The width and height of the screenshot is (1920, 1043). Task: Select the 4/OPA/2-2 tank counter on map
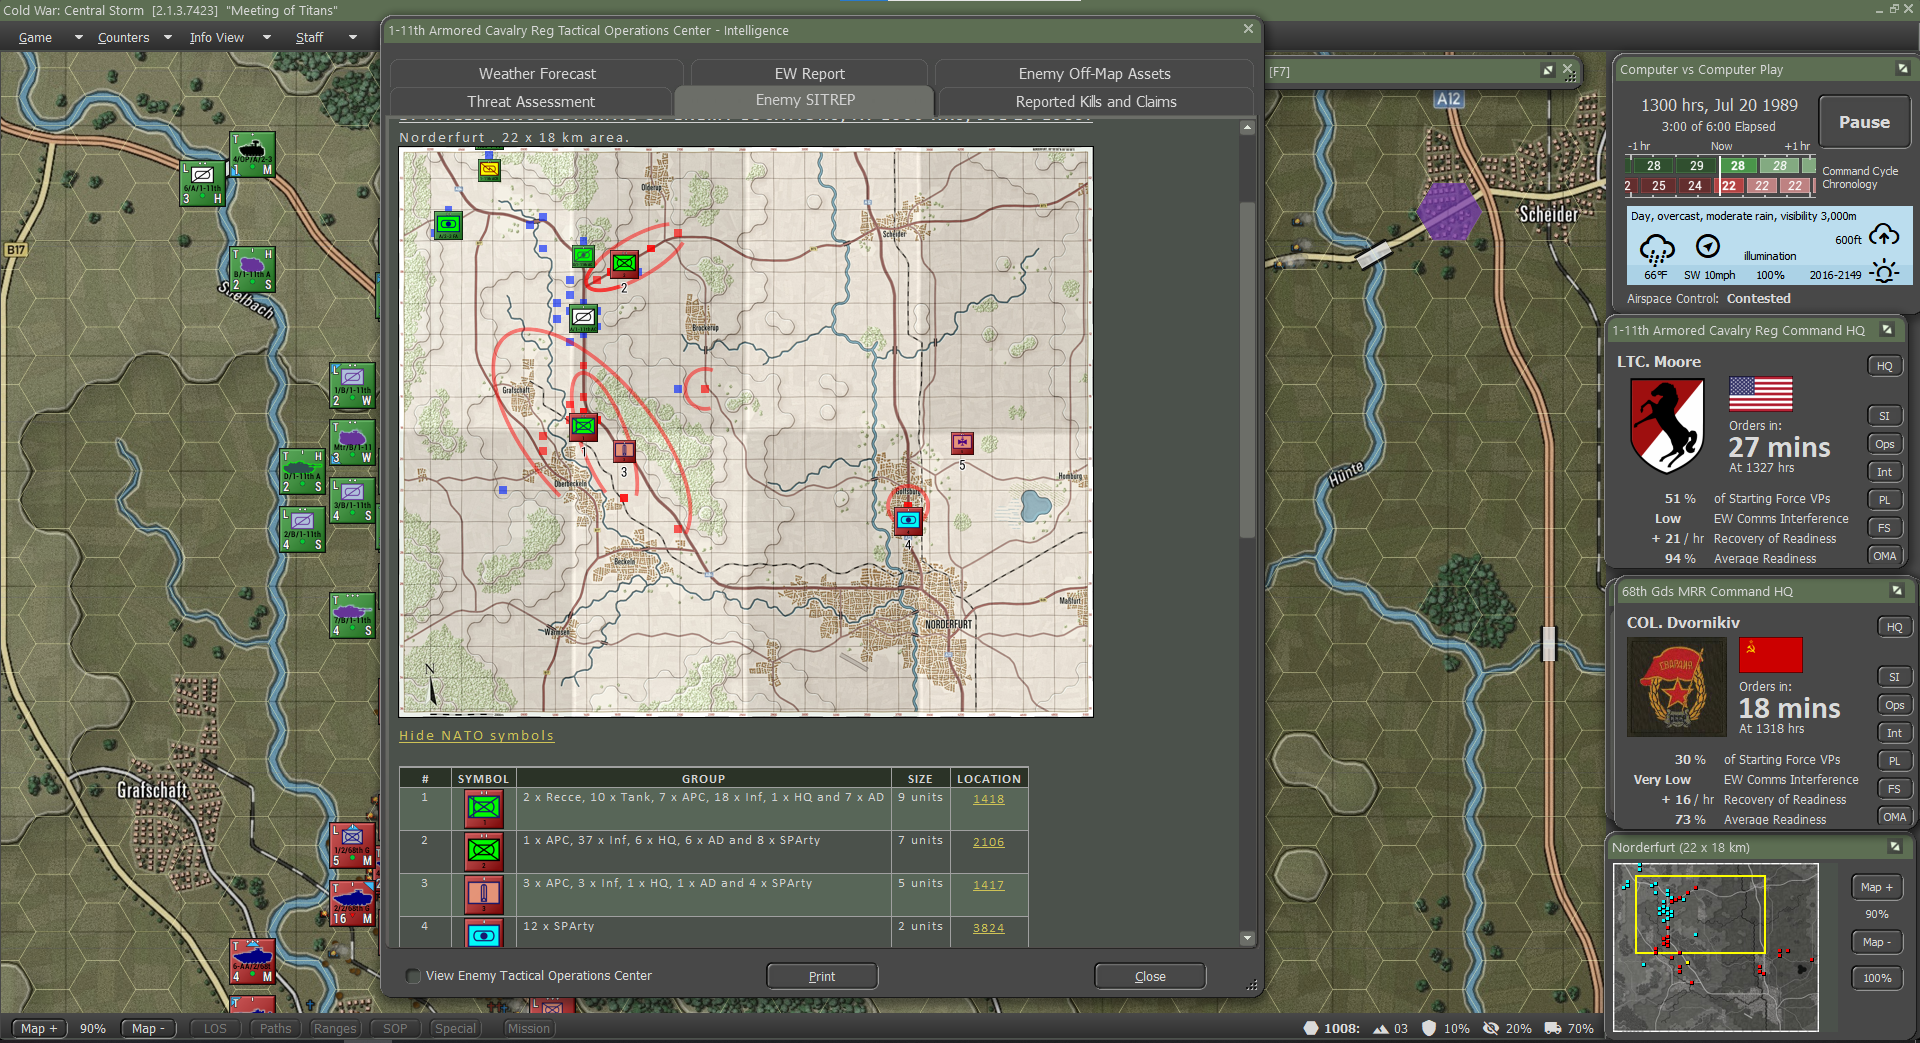(252, 155)
